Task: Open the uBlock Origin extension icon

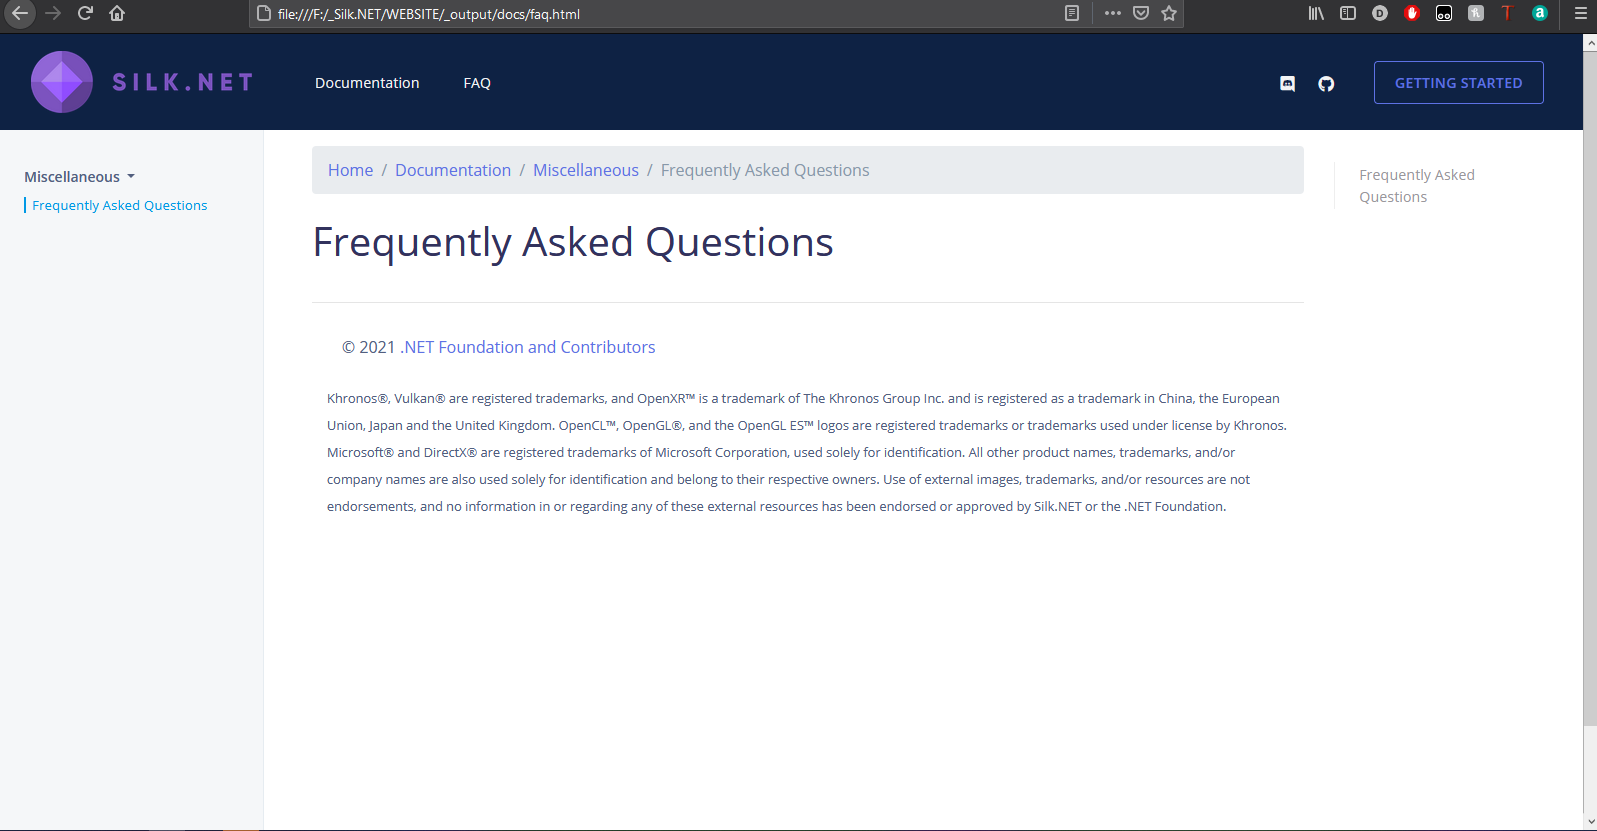Action: (x=1411, y=14)
